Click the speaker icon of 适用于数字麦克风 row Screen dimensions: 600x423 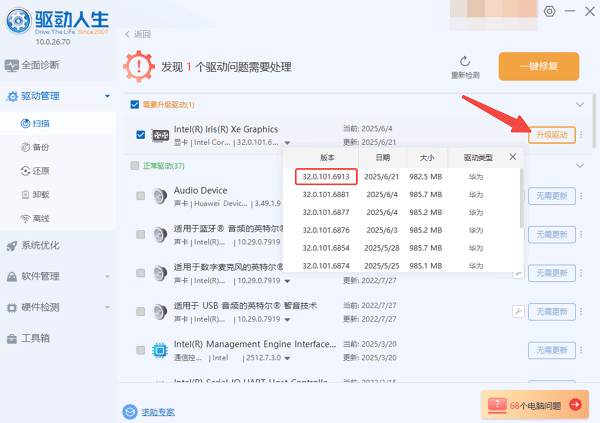point(160,273)
